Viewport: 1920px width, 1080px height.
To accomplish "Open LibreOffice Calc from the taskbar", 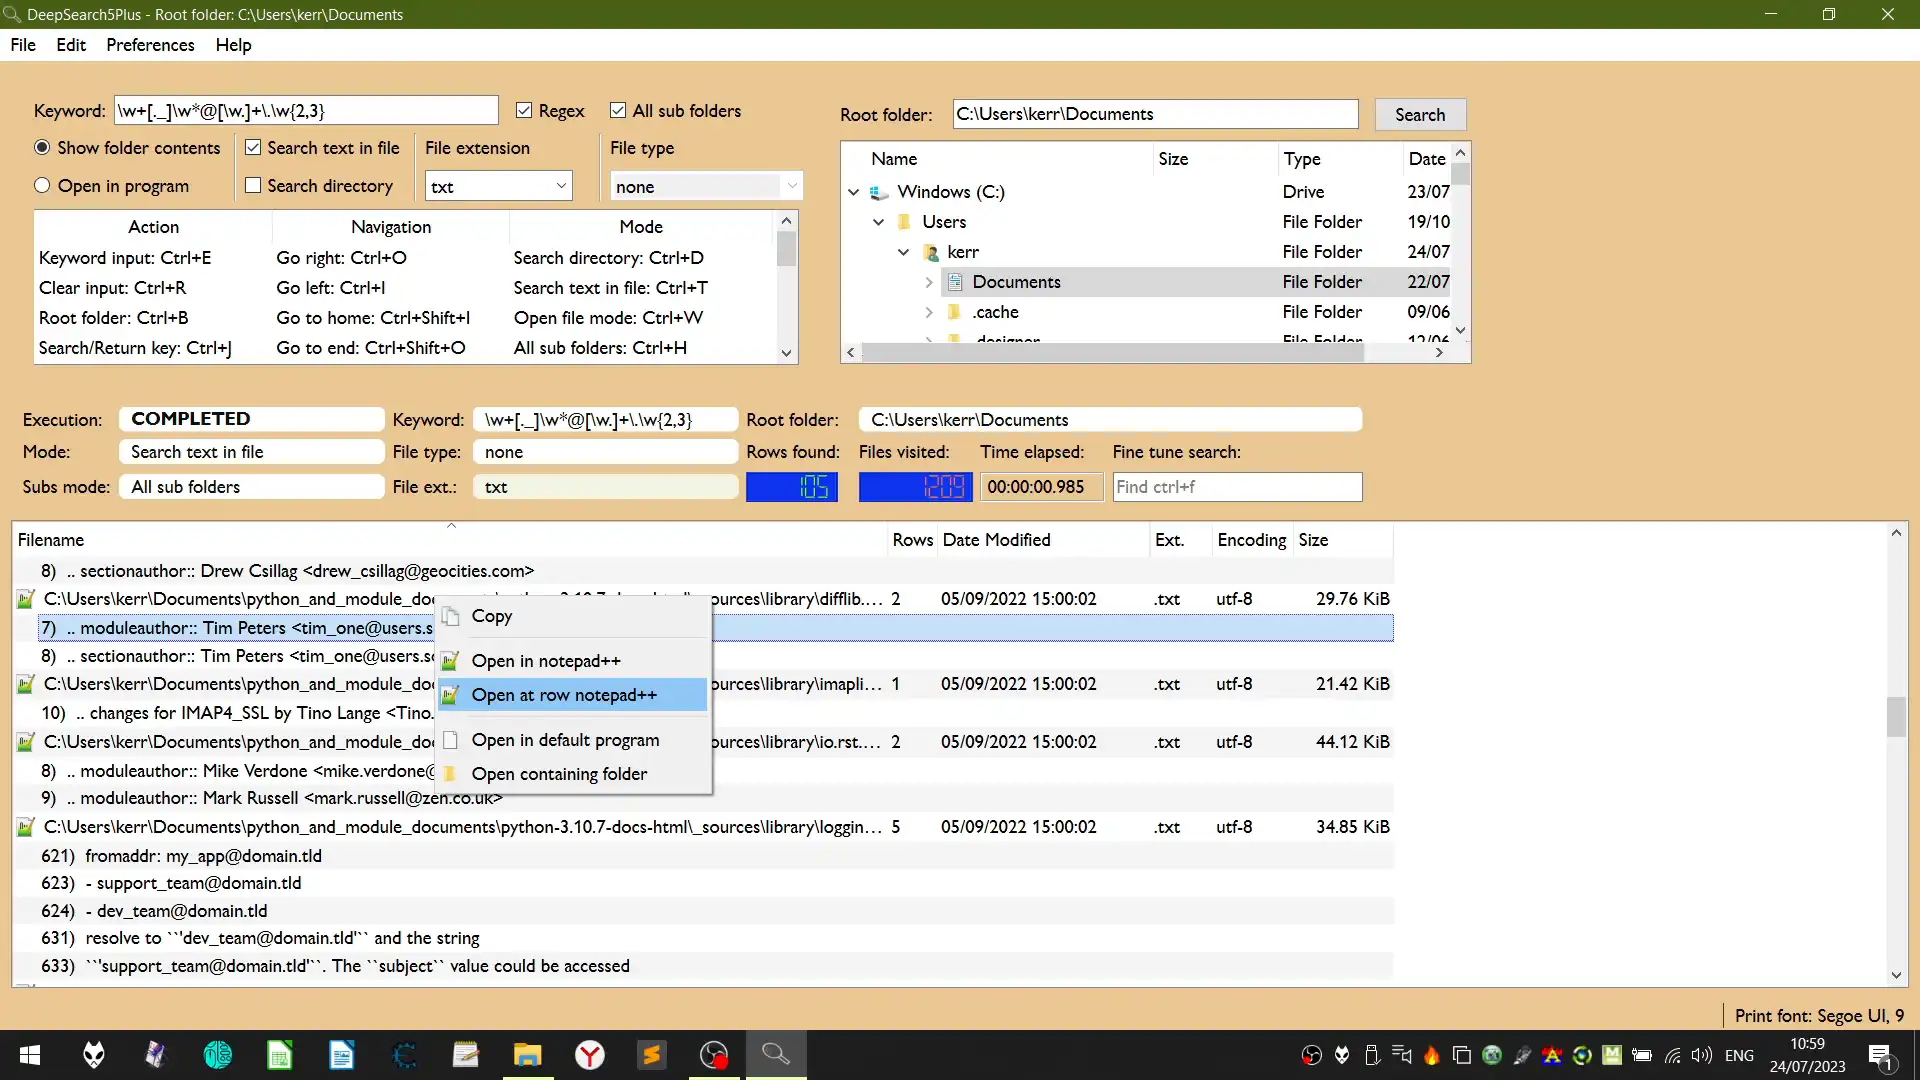I will pyautogui.click(x=279, y=1055).
